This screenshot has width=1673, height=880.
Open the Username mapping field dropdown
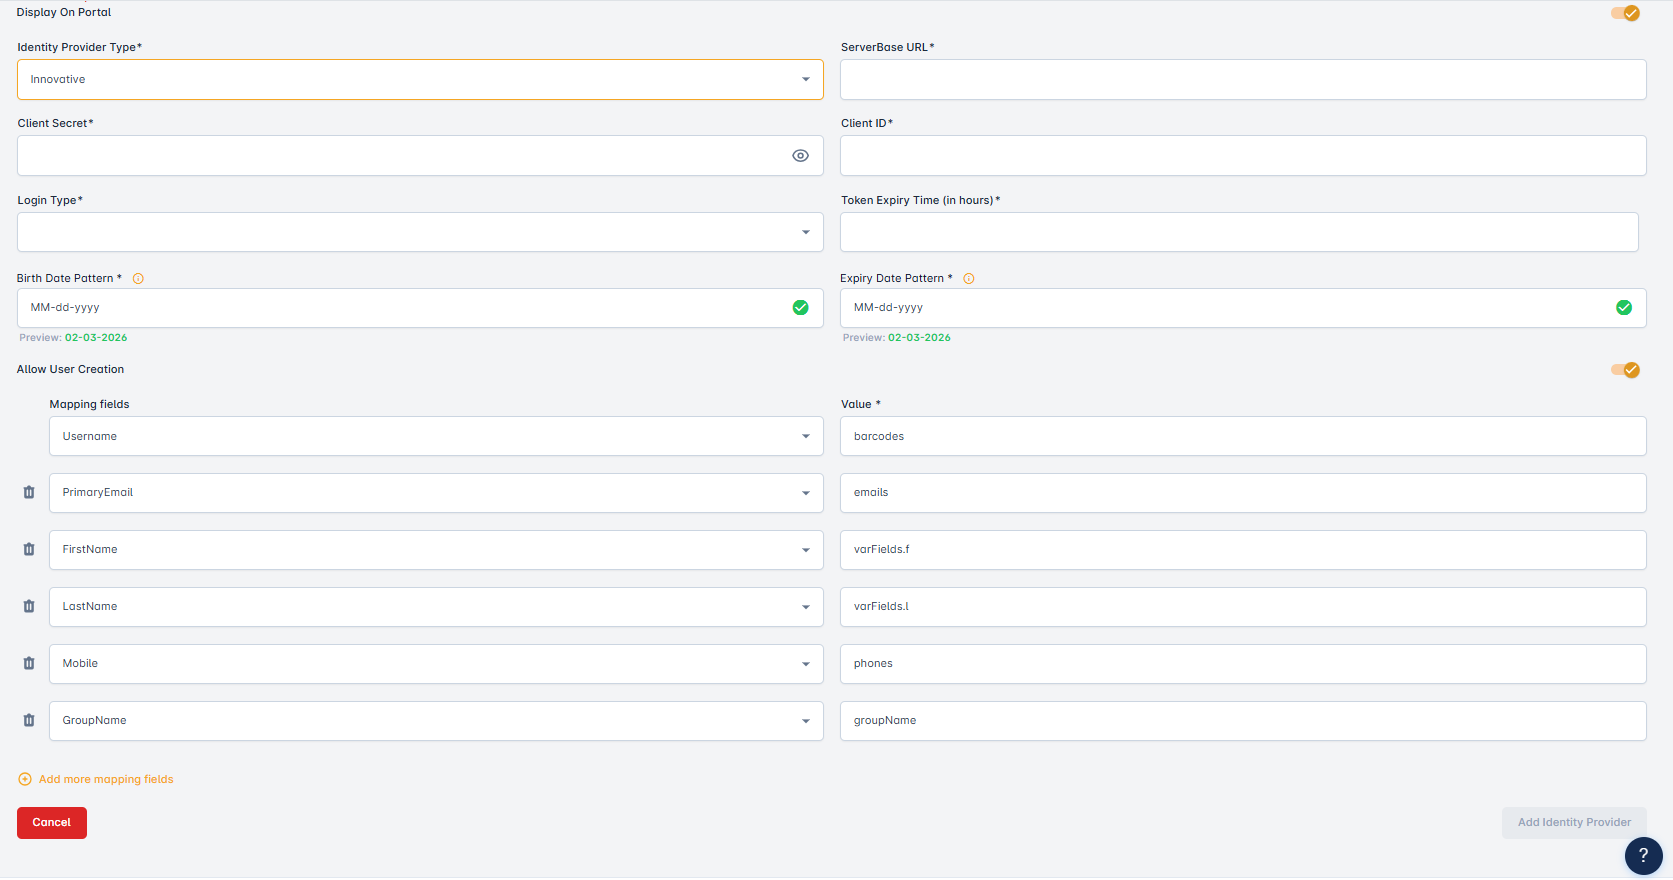pos(436,437)
